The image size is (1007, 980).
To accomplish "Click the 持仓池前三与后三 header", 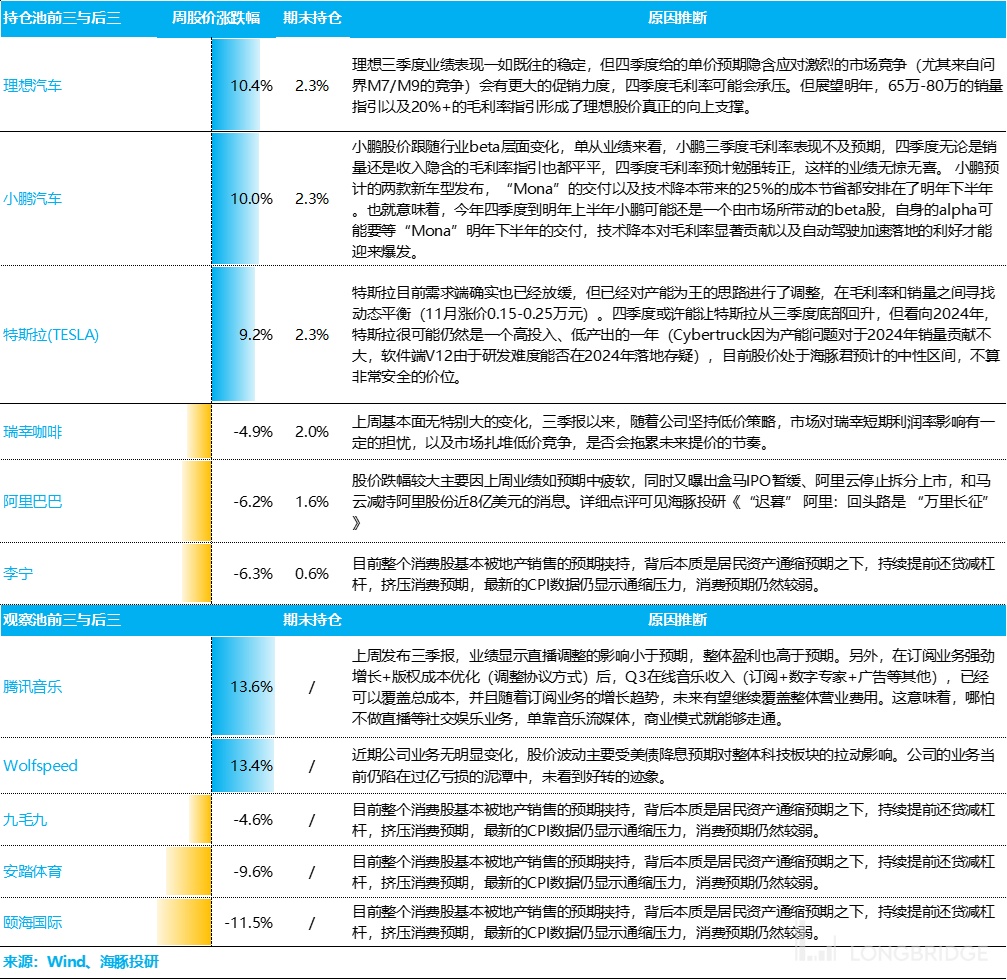I will [x=62, y=17].
